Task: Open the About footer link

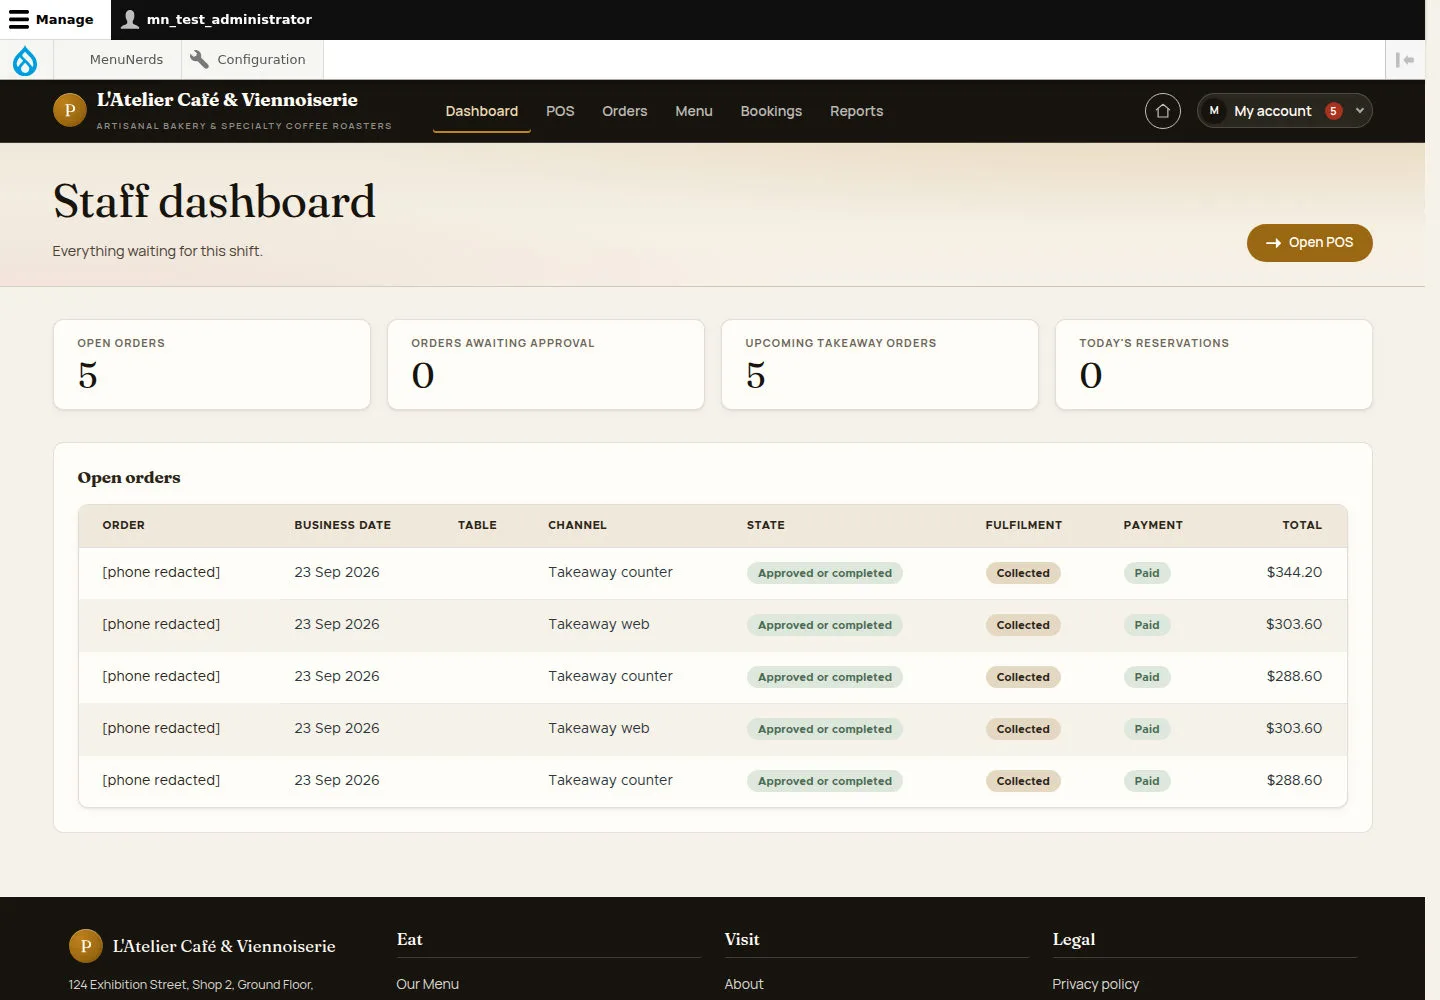Action: tap(744, 984)
